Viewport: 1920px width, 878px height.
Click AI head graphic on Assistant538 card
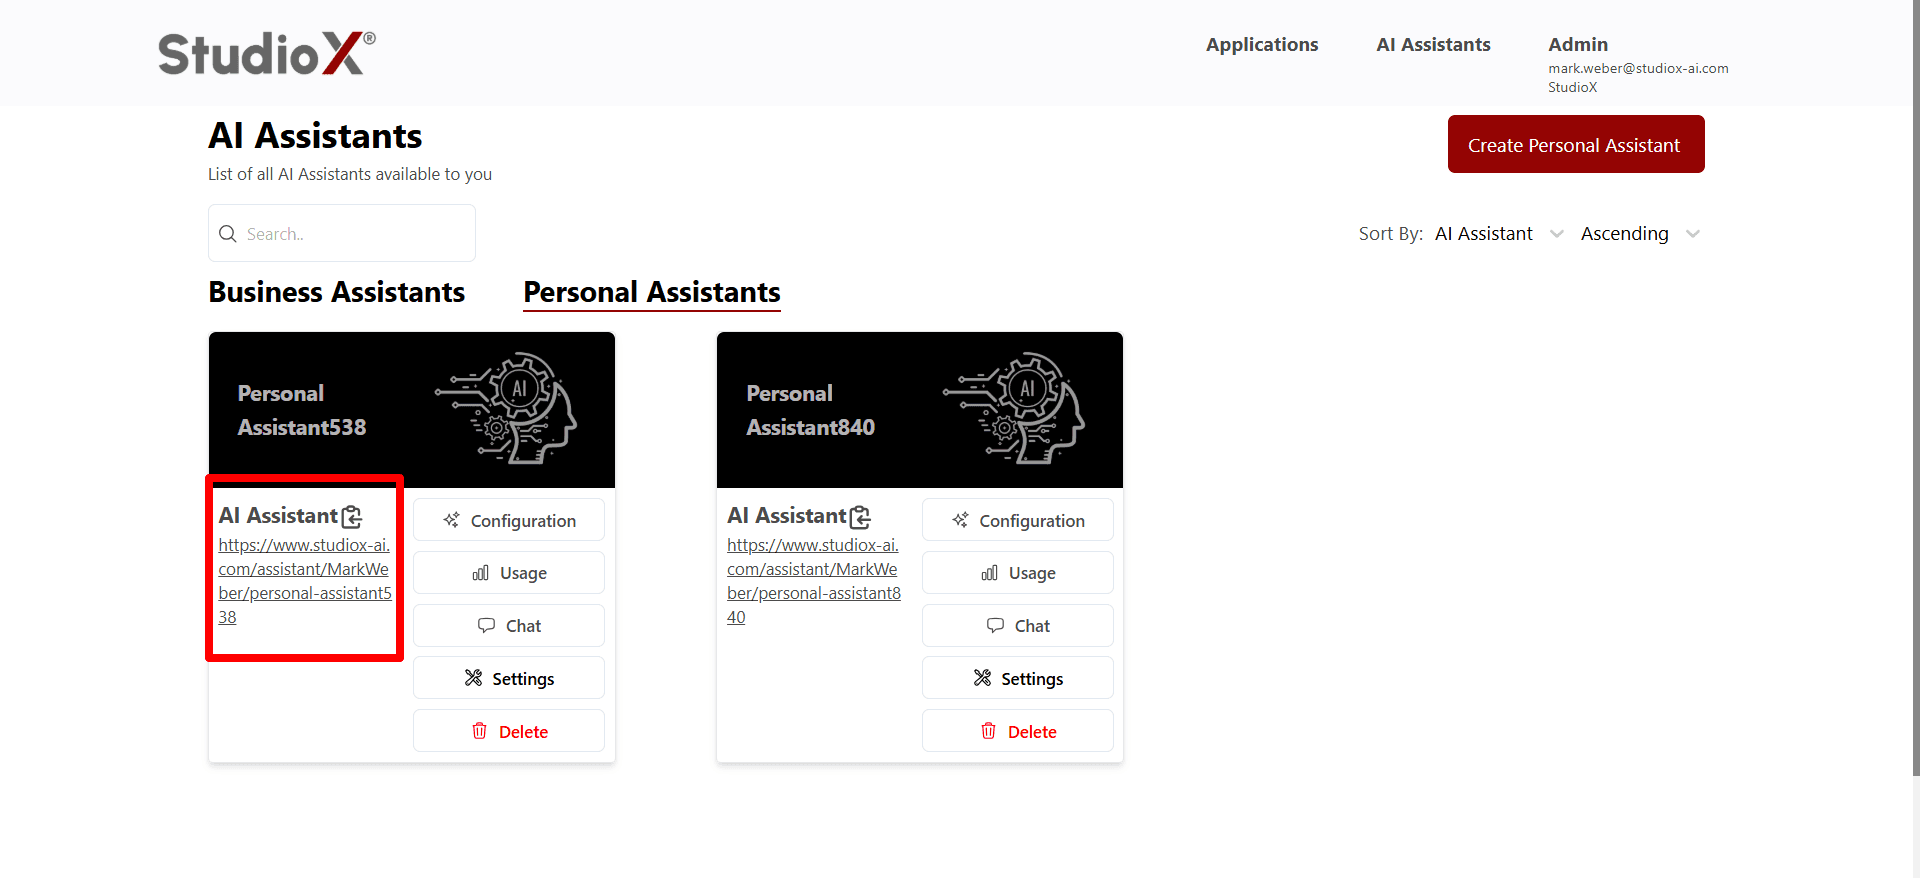tap(510, 408)
